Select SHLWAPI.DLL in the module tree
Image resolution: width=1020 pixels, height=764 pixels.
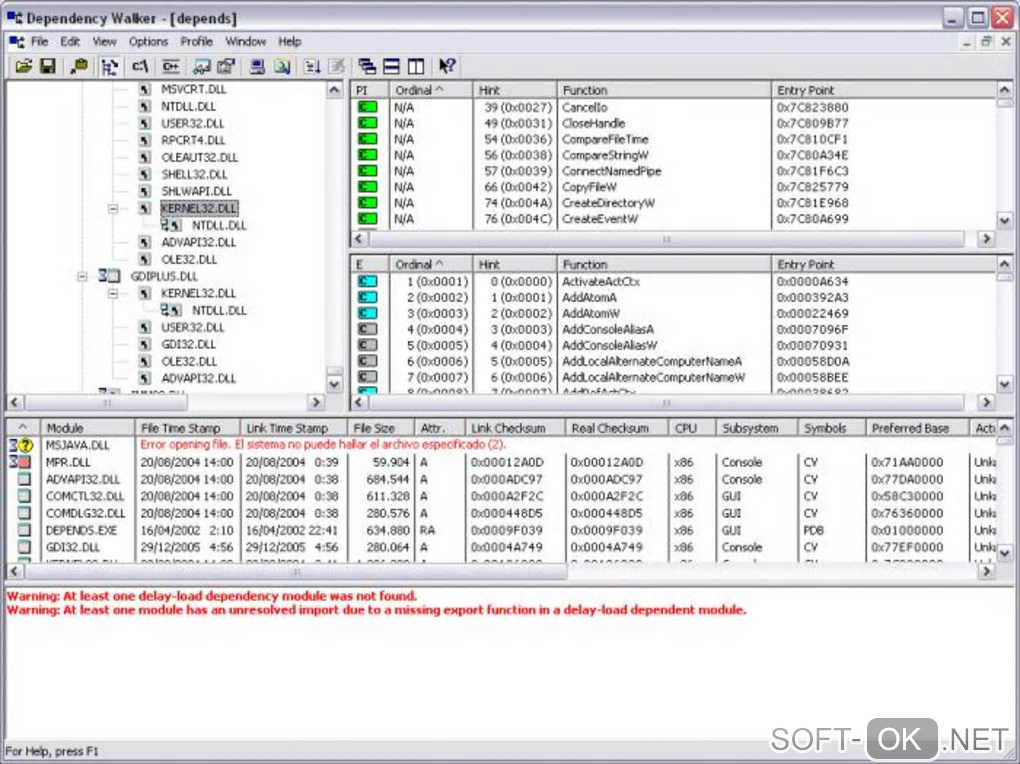(196, 191)
